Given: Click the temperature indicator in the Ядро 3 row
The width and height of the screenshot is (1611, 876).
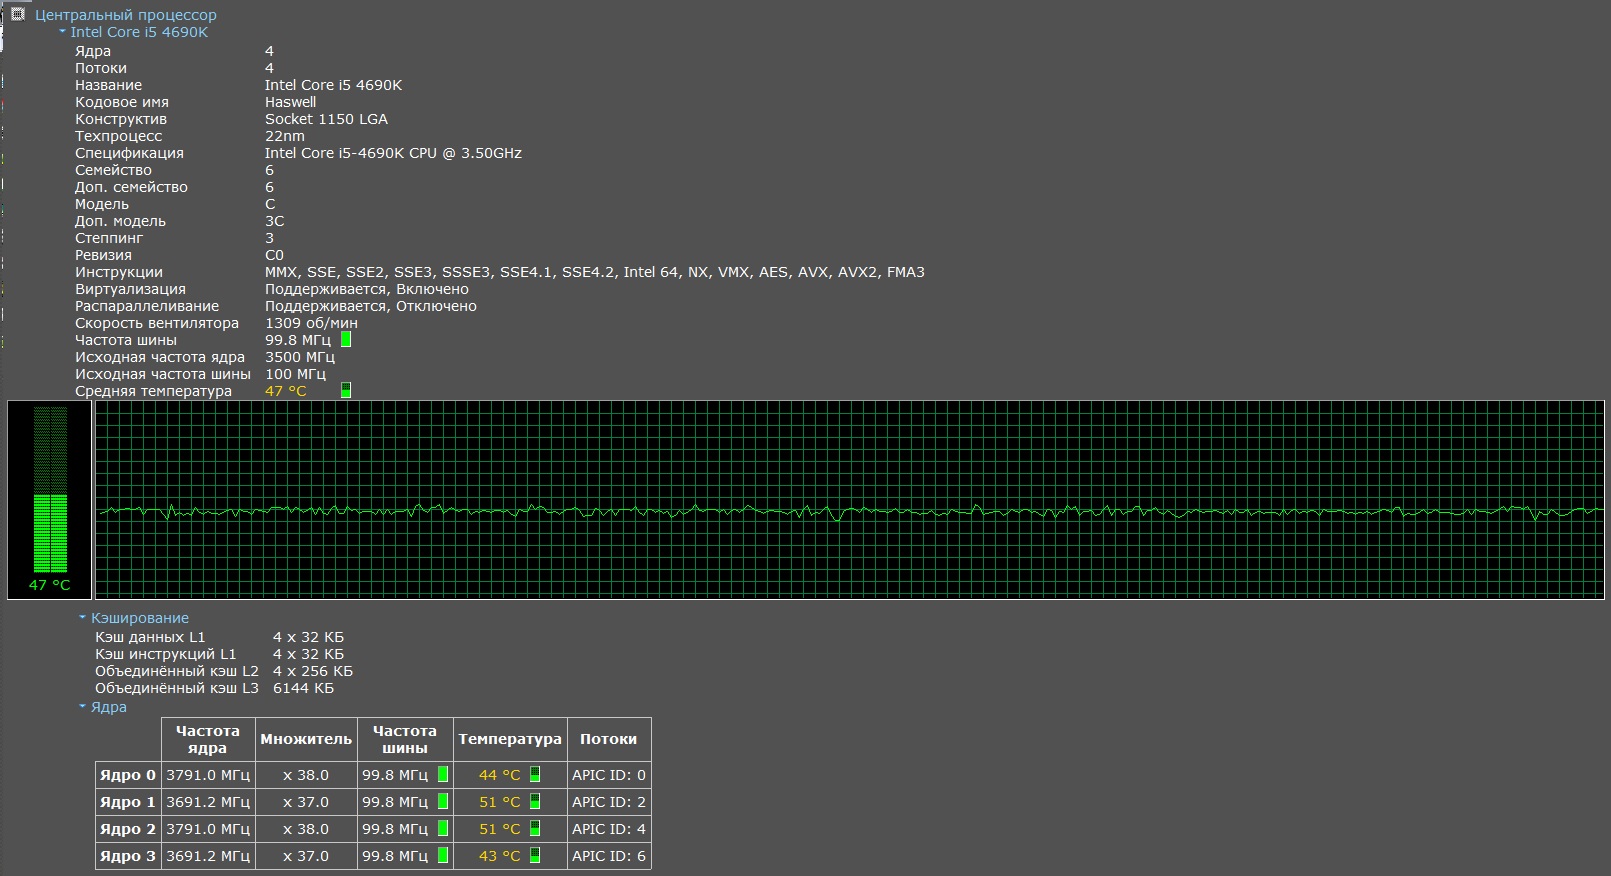Looking at the screenshot, I should [535, 855].
